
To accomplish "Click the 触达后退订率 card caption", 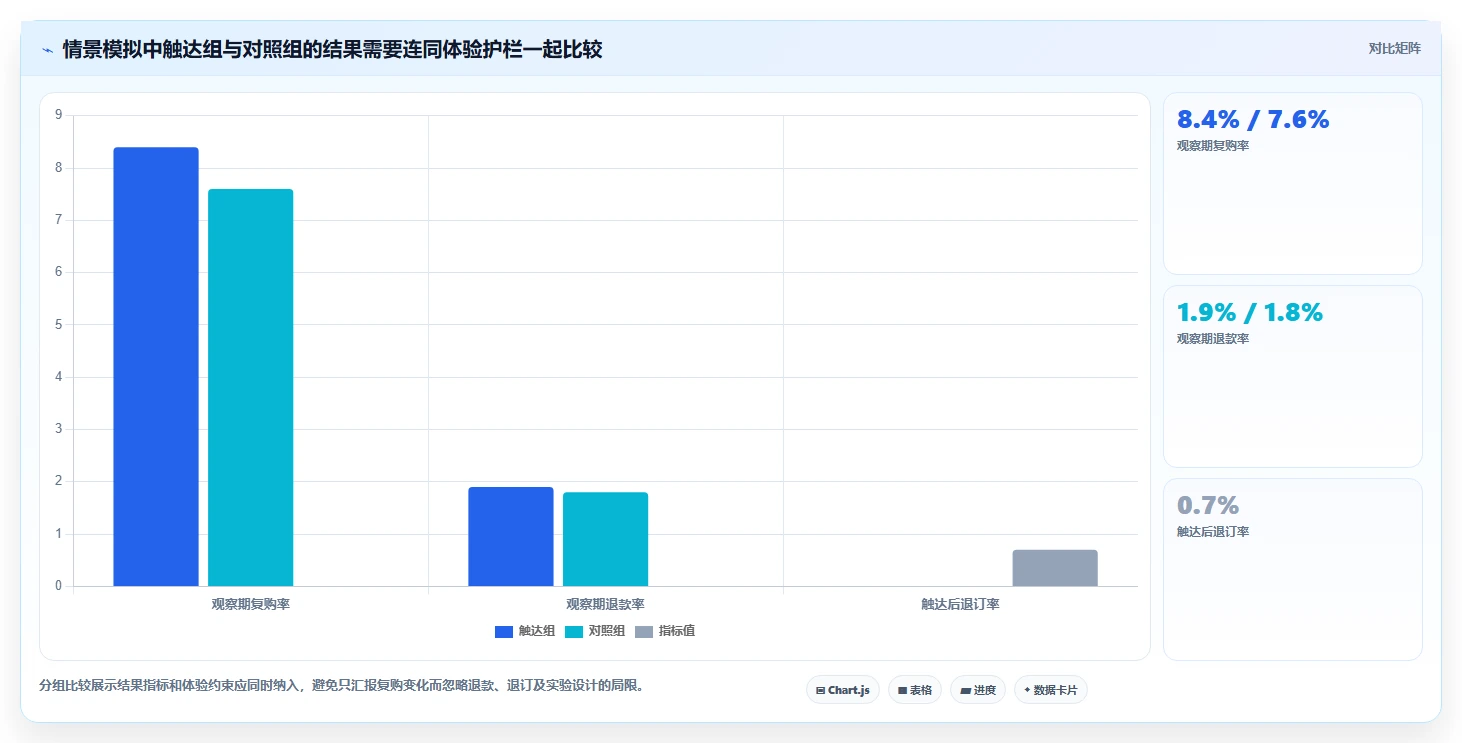I will (x=1213, y=532).
